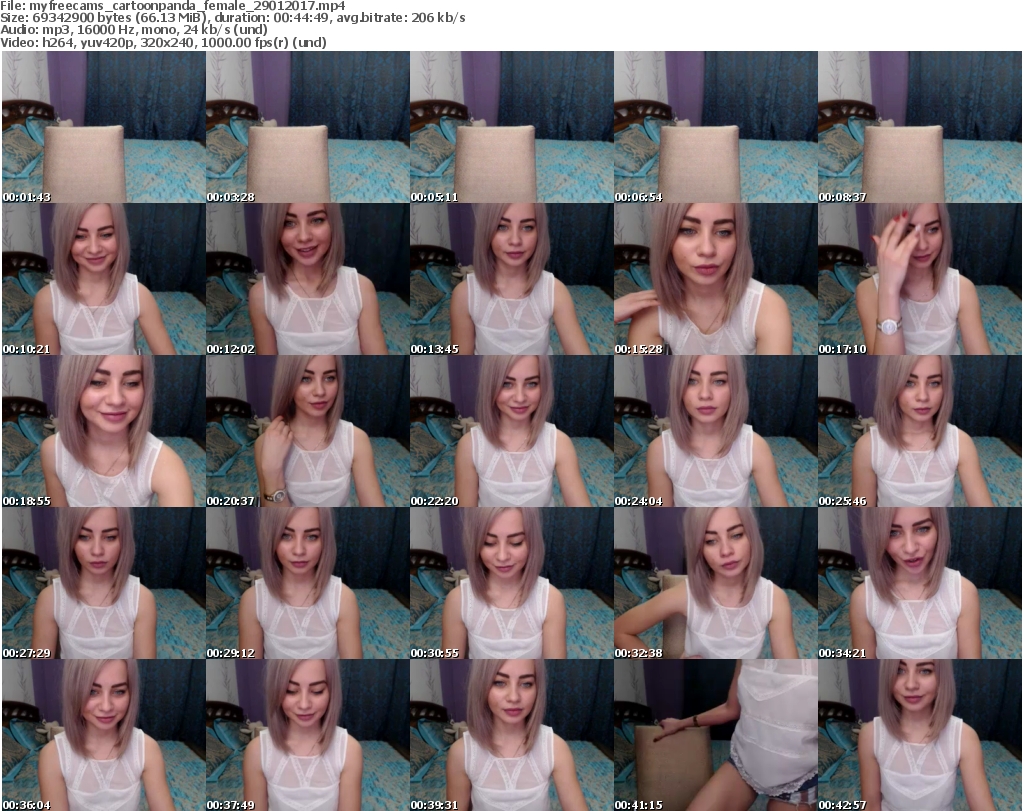Open the thumbnail labeled 00:32:38
The width and height of the screenshot is (1024, 811).
(716, 583)
